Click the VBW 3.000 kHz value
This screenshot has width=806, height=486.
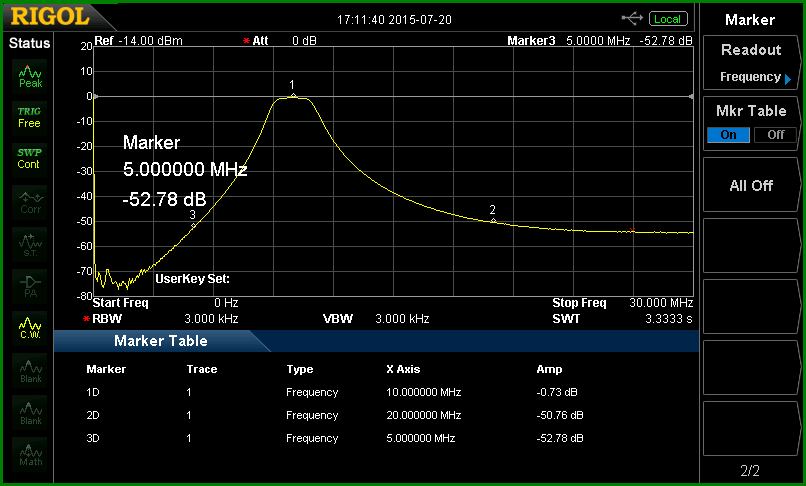pyautogui.click(x=402, y=319)
